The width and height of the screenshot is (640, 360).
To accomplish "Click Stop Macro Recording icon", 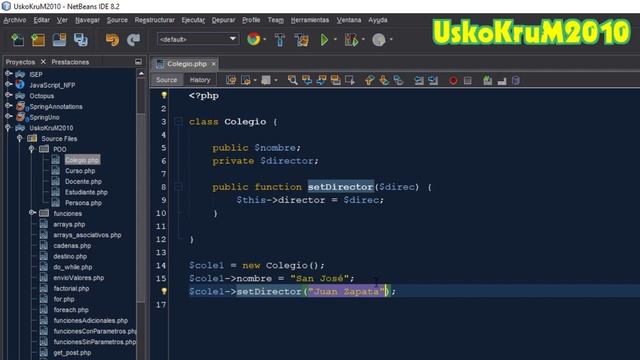I will (468, 80).
